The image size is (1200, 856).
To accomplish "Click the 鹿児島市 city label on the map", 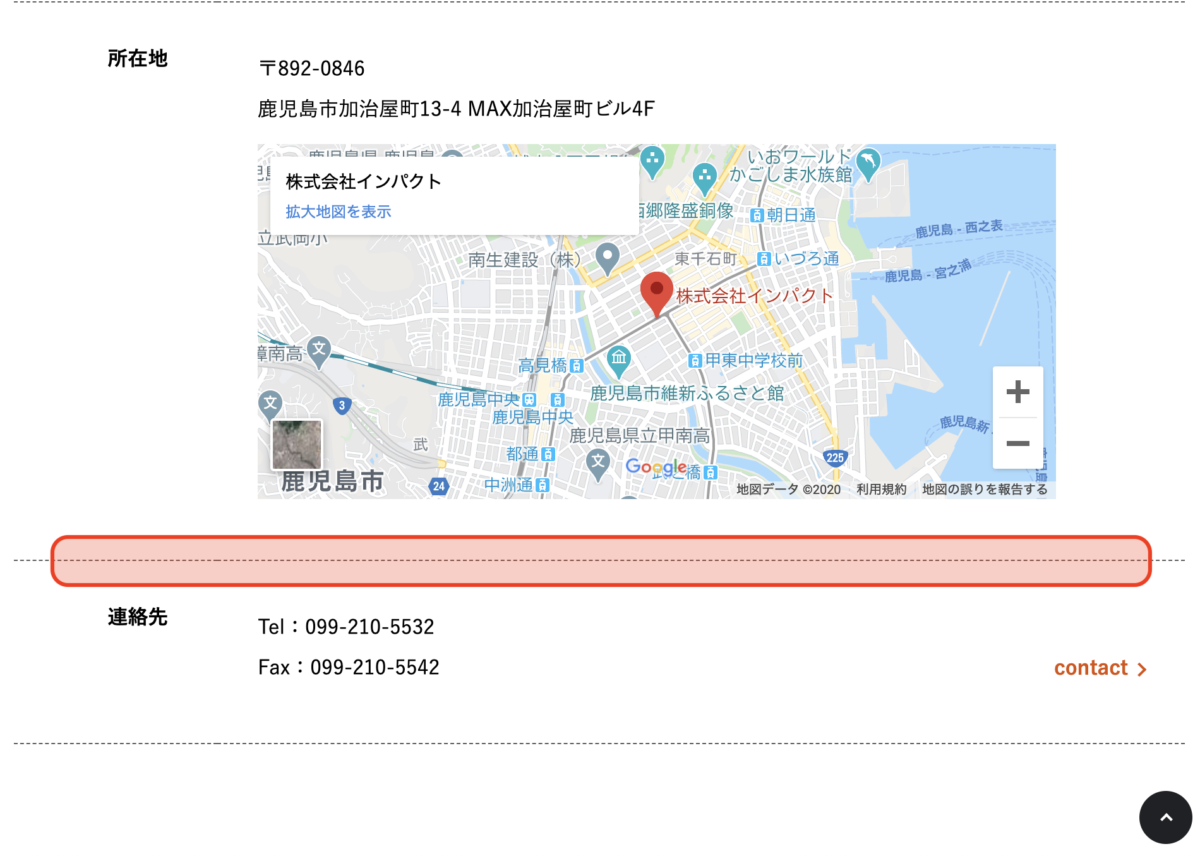I will [x=332, y=481].
